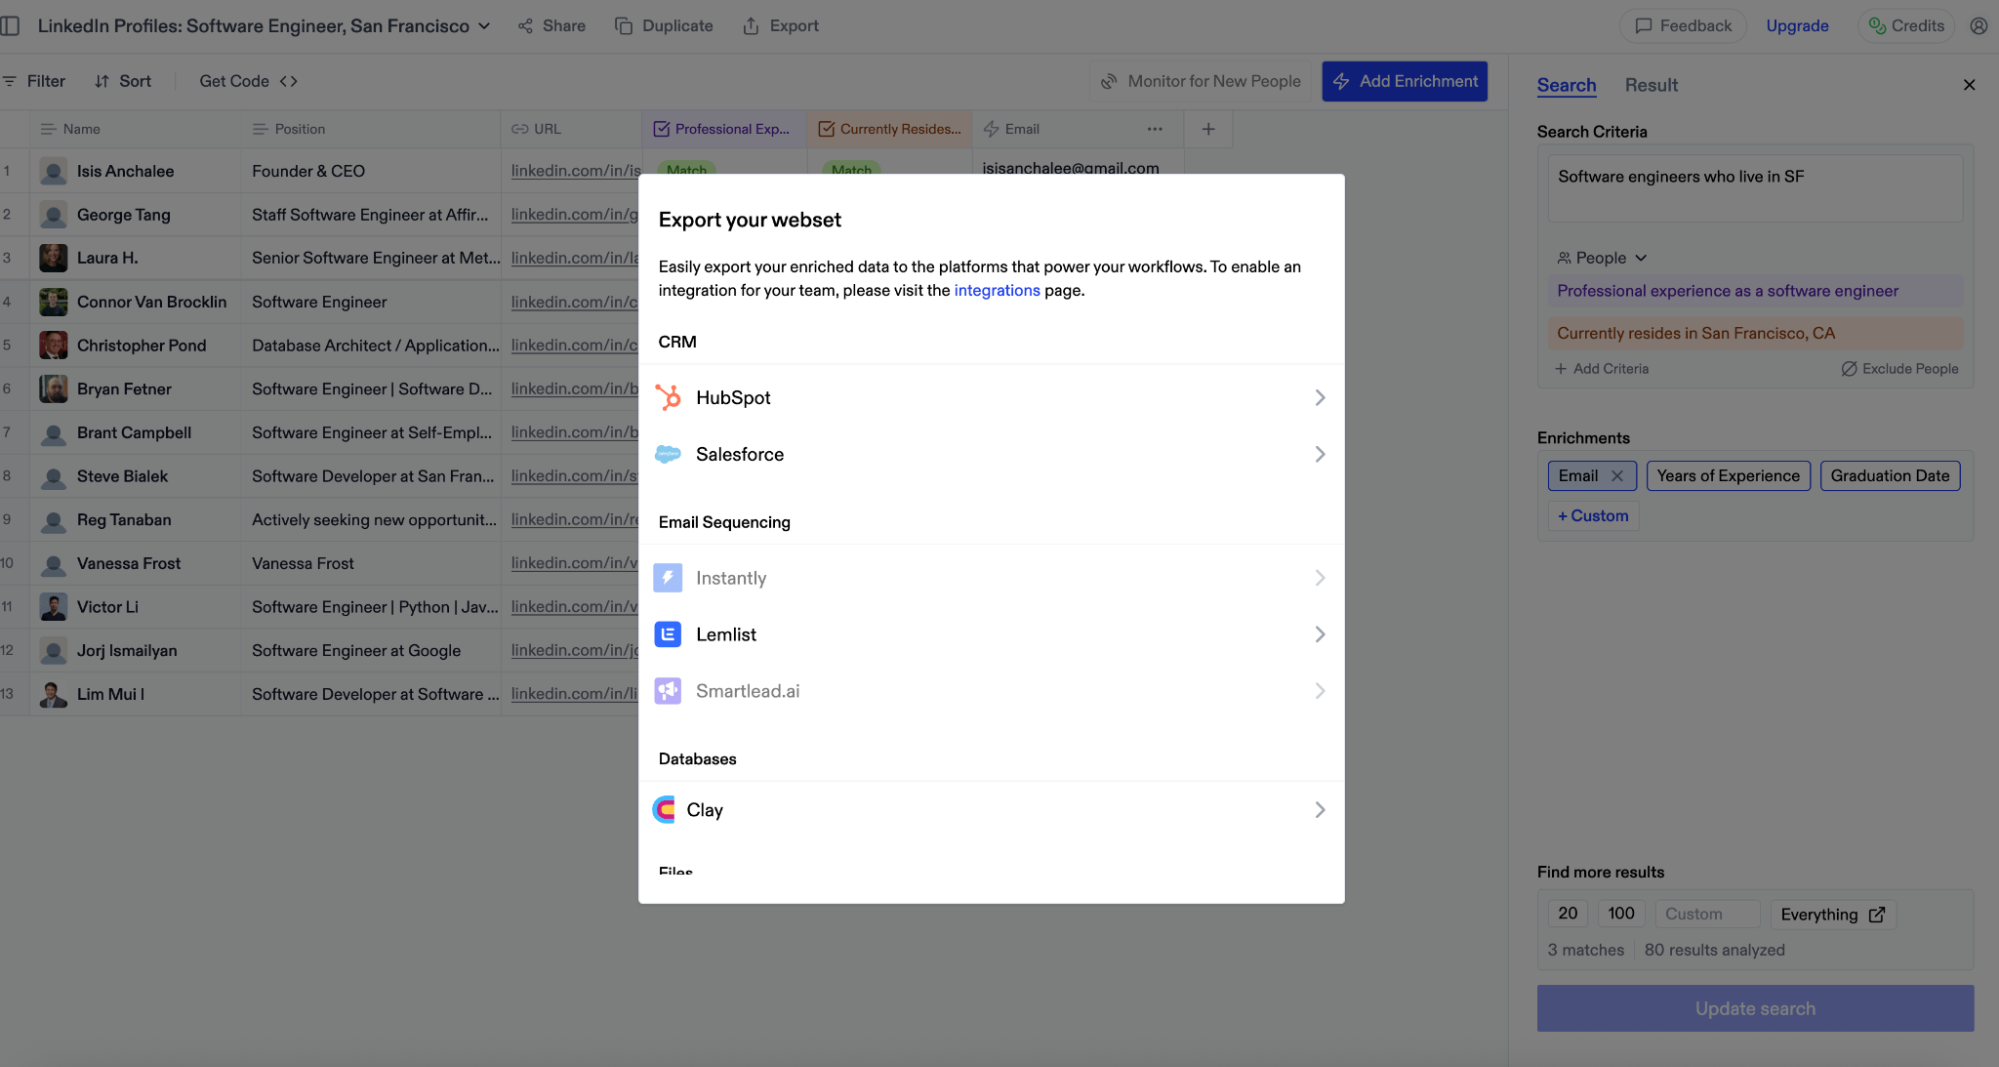Choose Salesforce export option
This screenshot has height=1067, width=1999.
pos(991,454)
